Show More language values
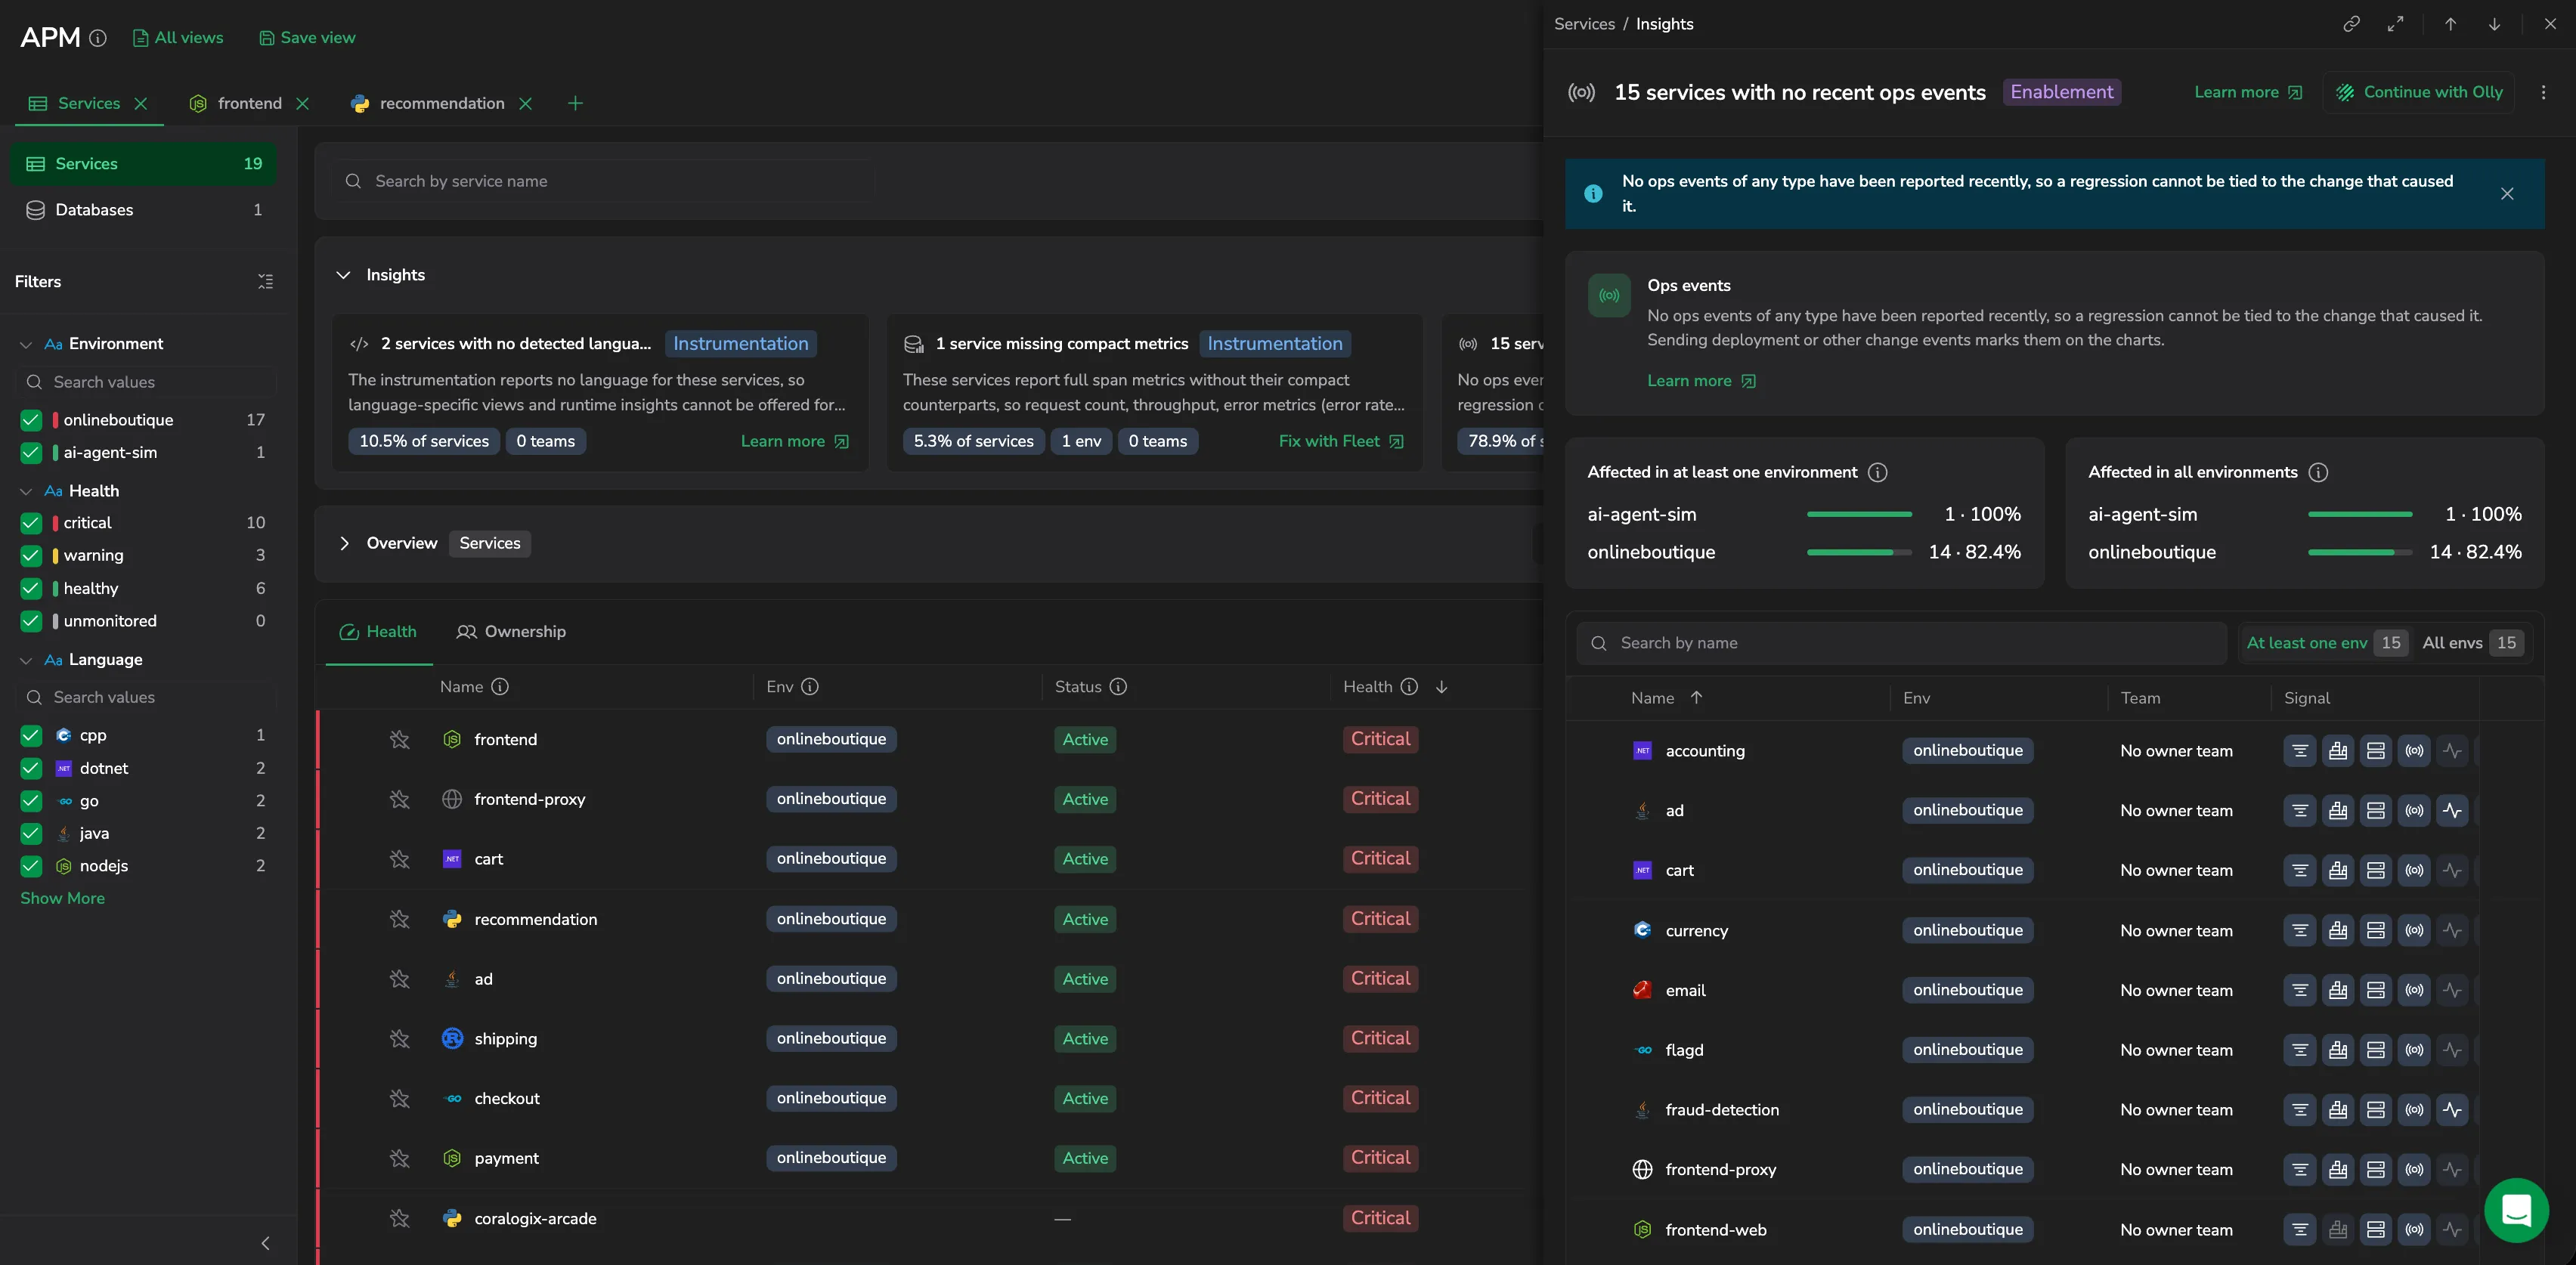Viewport: 2576px width, 1265px height. point(62,899)
